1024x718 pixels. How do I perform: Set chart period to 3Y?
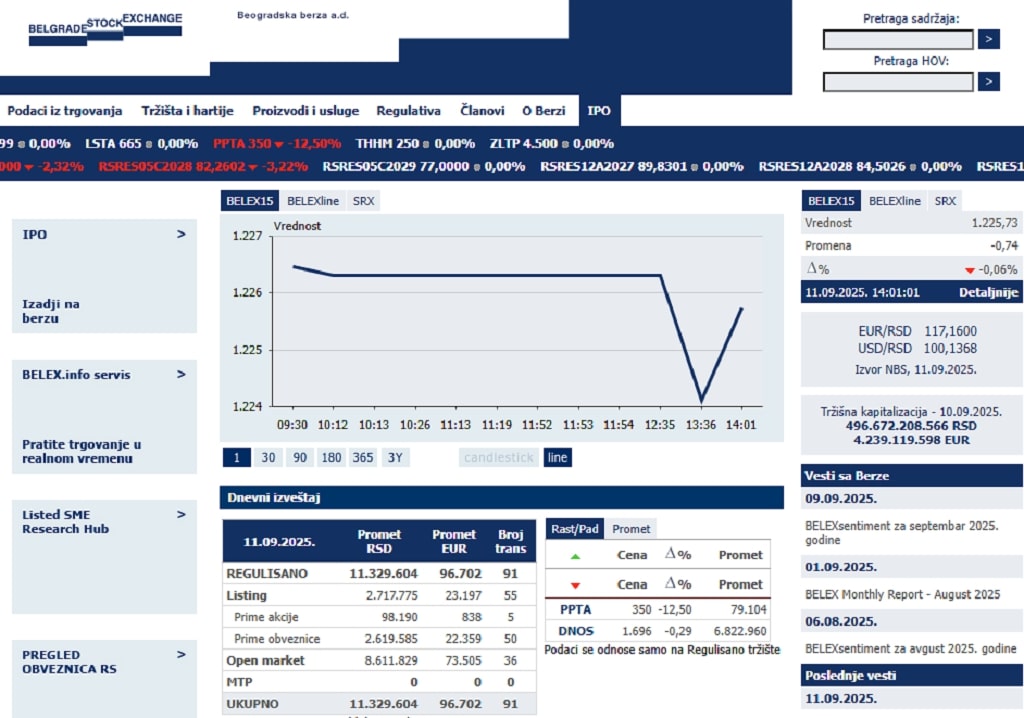coord(395,457)
